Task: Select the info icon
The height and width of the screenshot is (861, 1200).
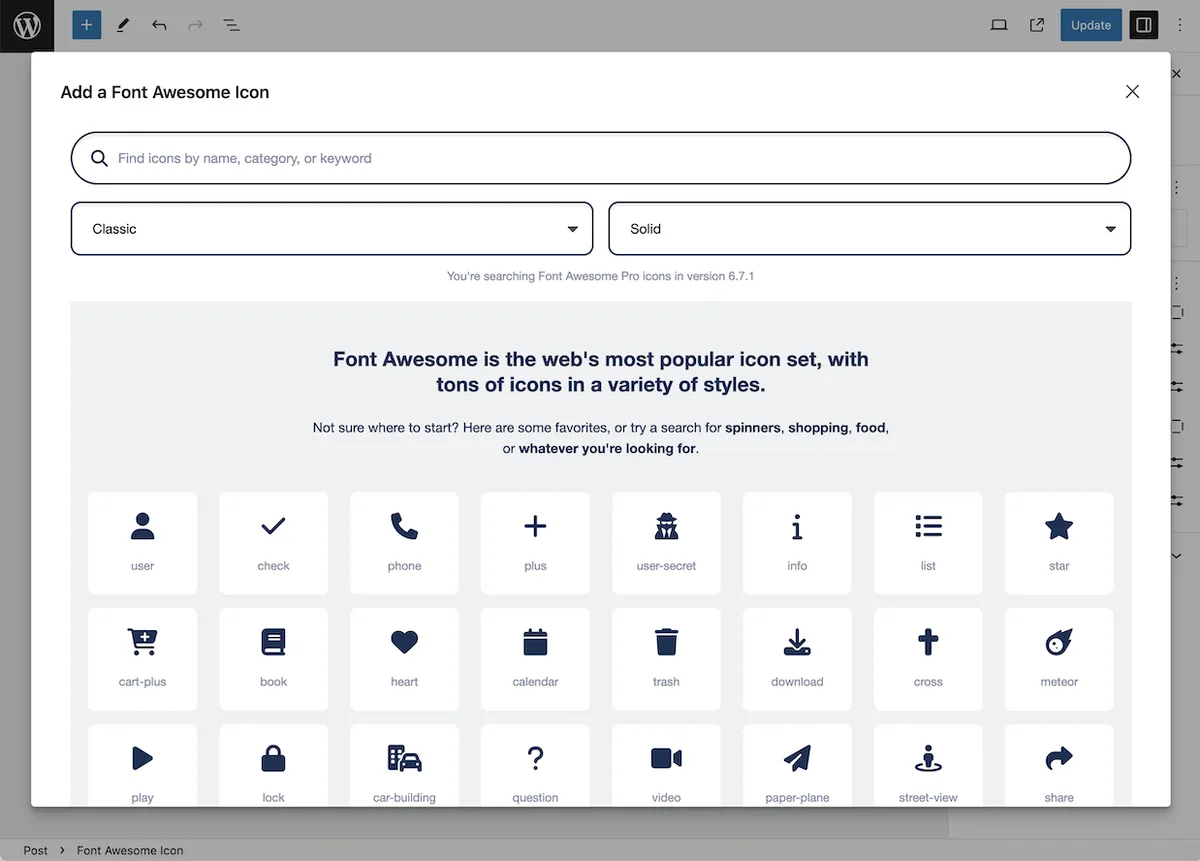Action: [797, 543]
